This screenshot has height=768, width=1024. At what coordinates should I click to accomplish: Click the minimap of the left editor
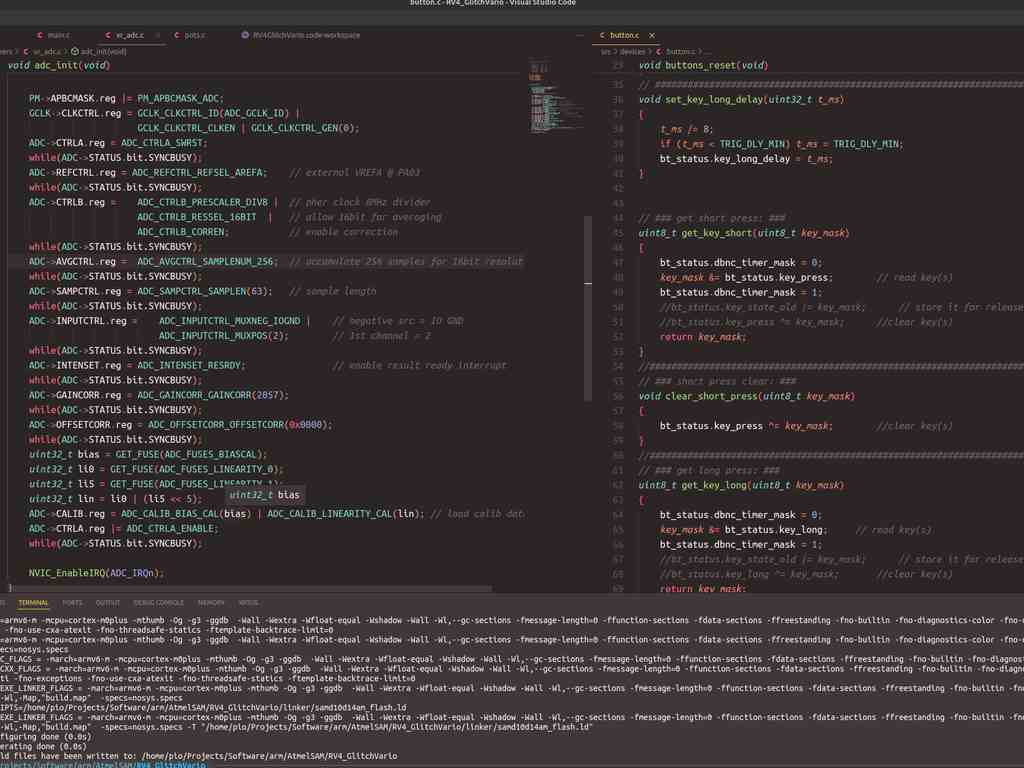555,98
